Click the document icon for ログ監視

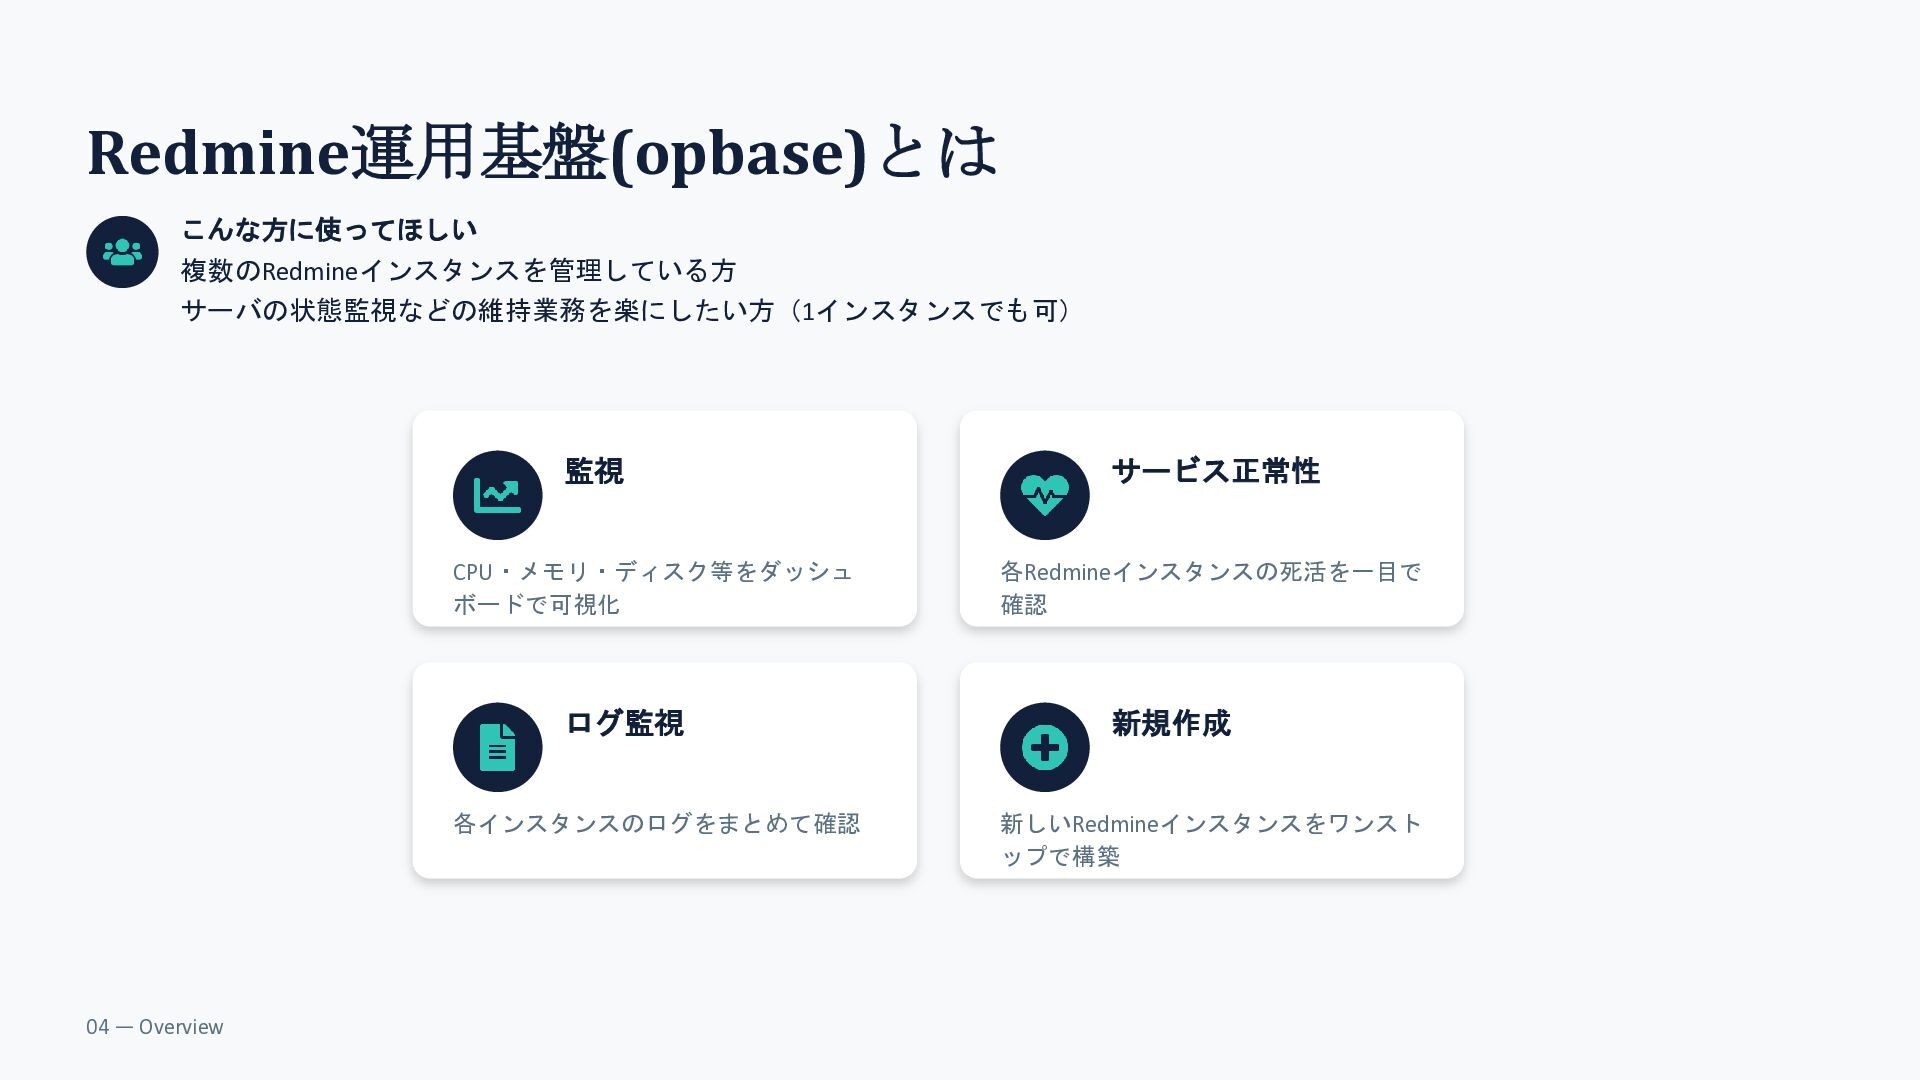pyautogui.click(x=497, y=747)
